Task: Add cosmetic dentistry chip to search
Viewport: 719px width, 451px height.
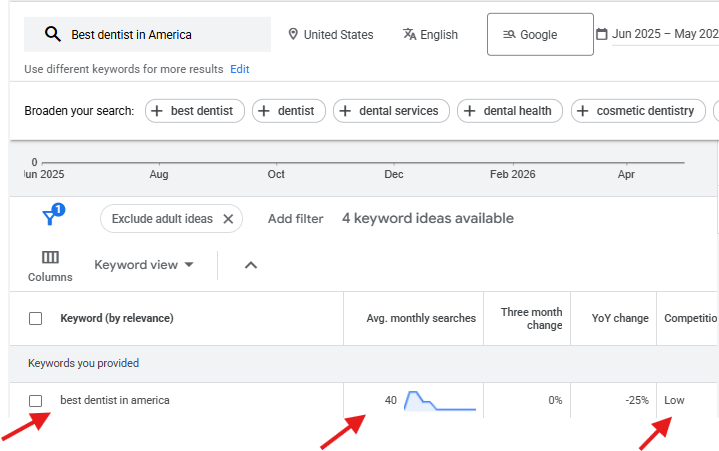Action: click(638, 111)
